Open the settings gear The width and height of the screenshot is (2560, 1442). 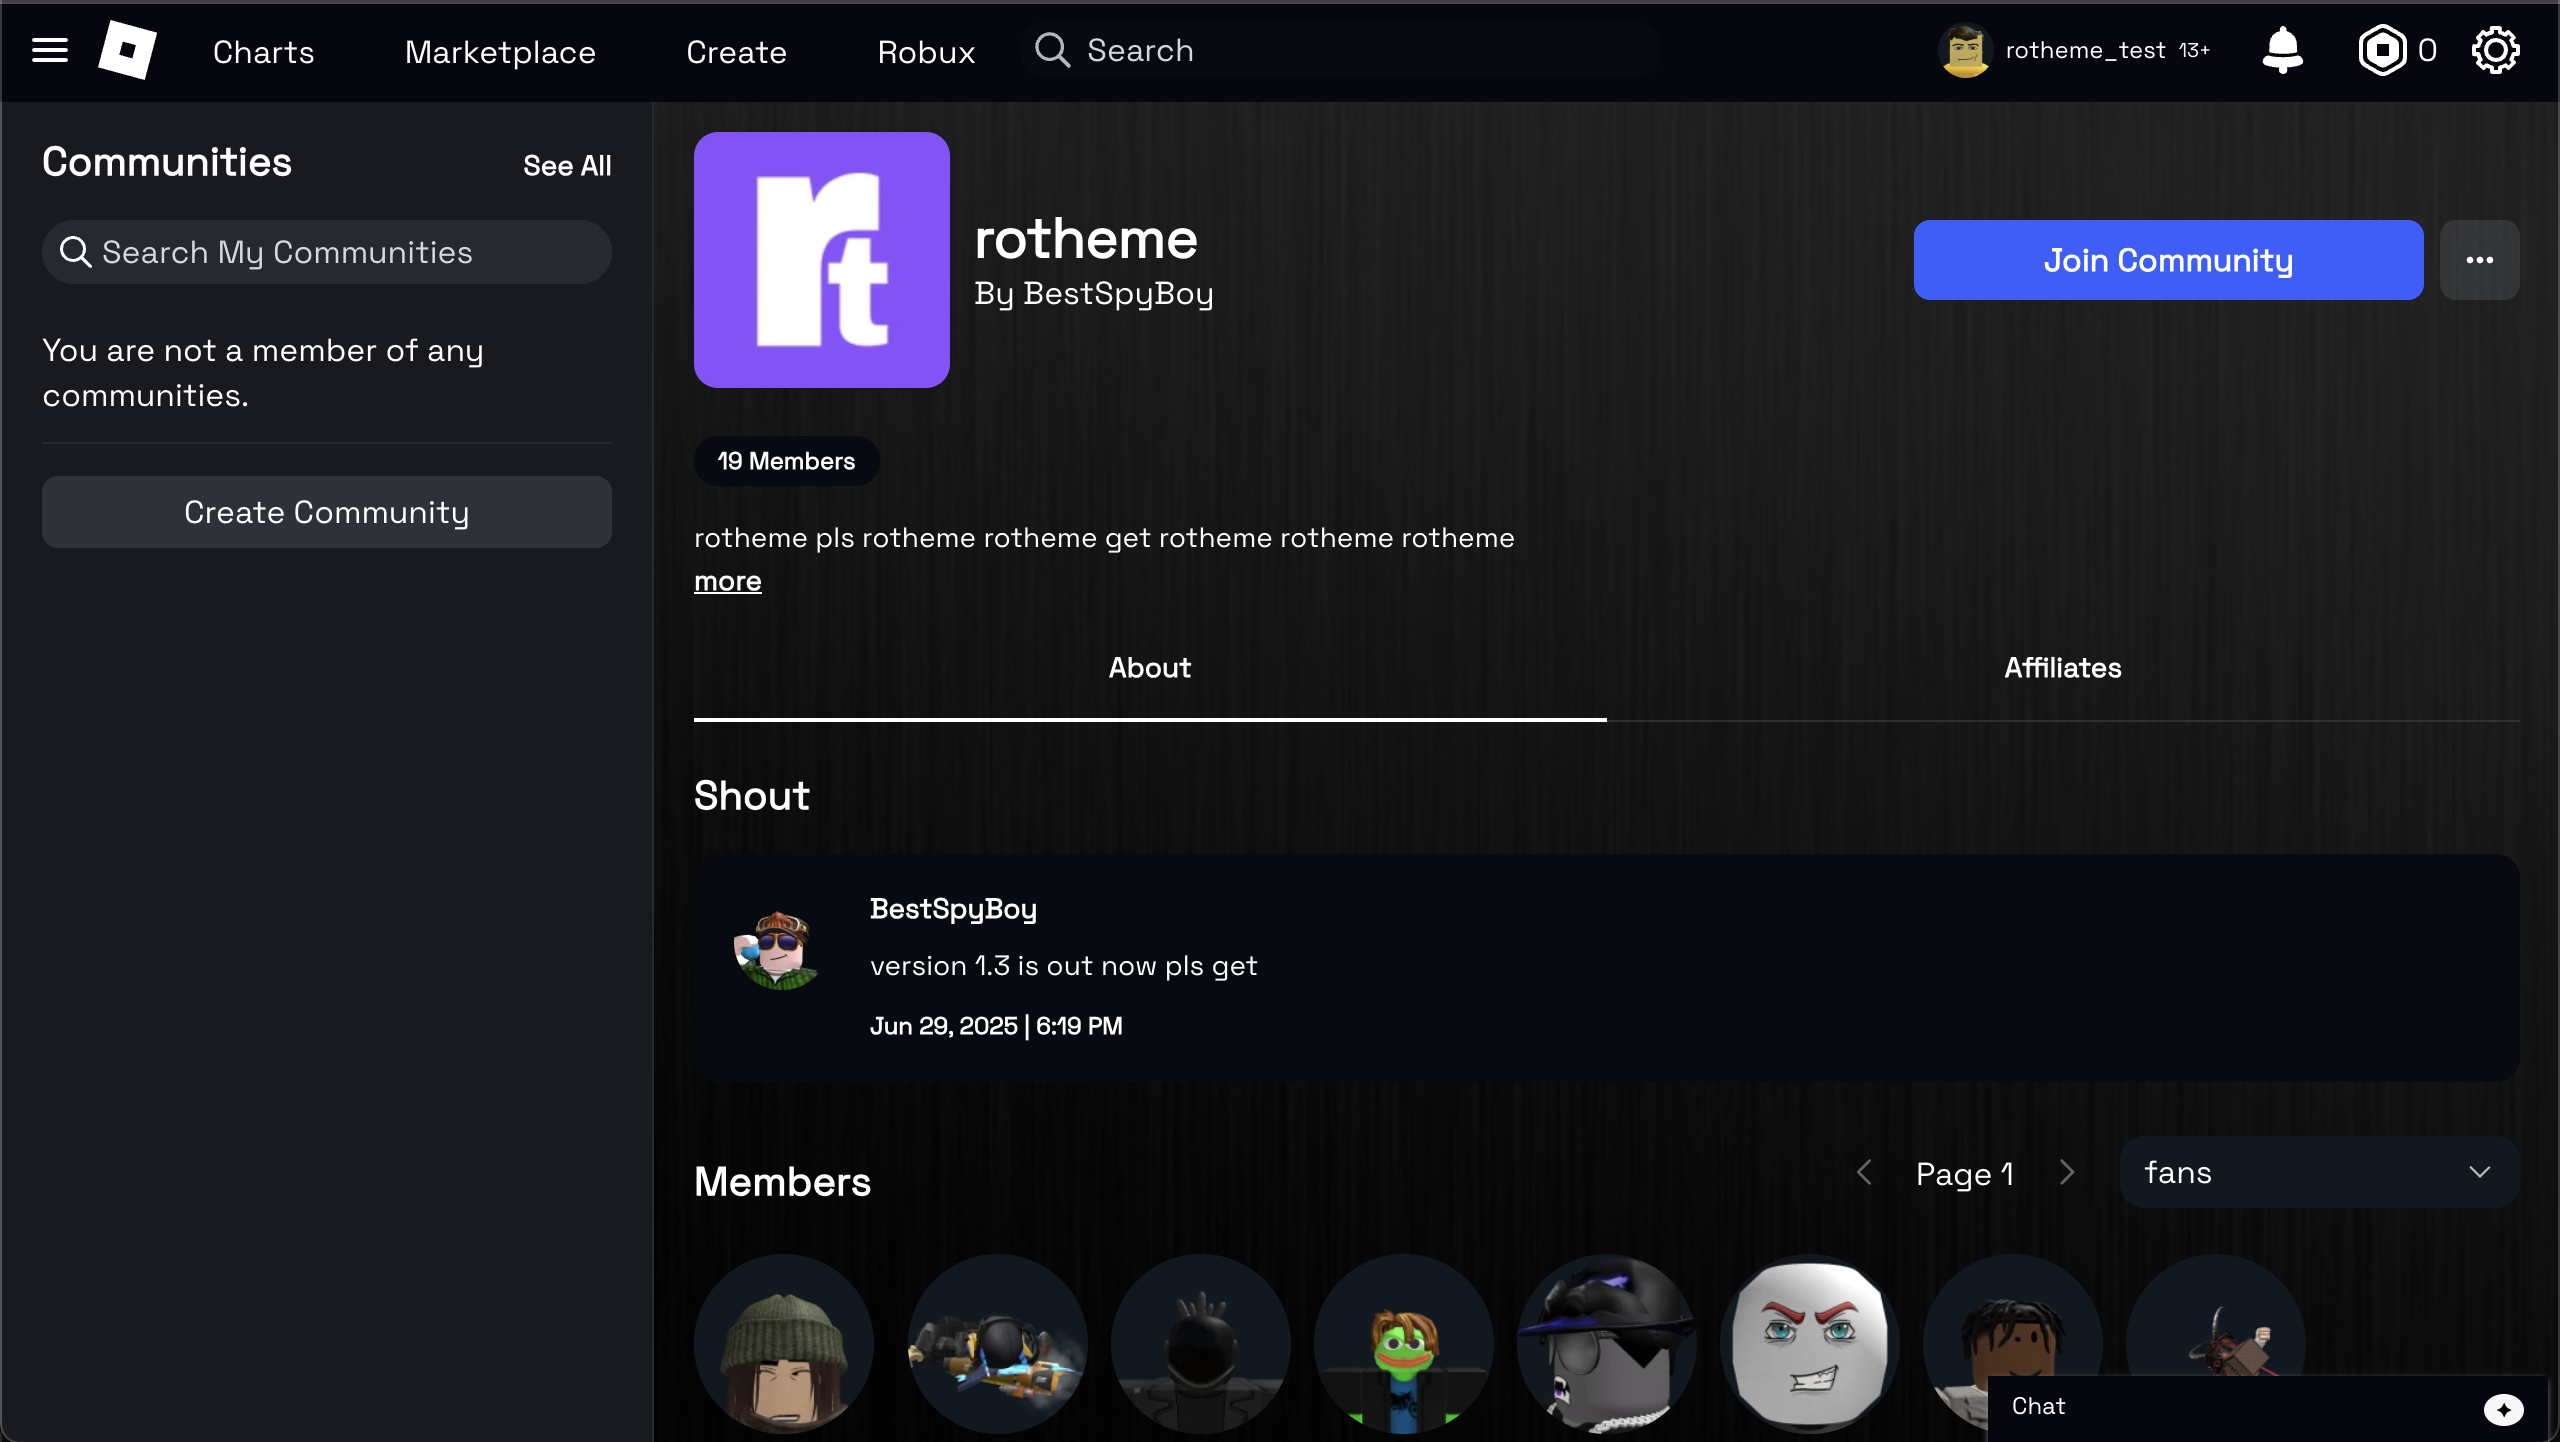coord(2494,50)
